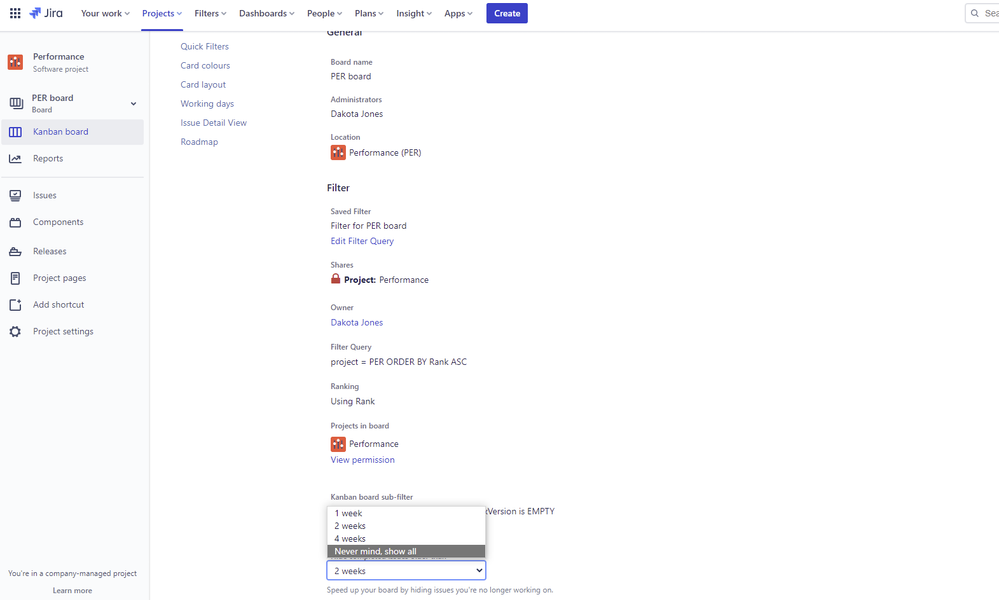Click the Performance icon under Projects in board

(x=338, y=443)
